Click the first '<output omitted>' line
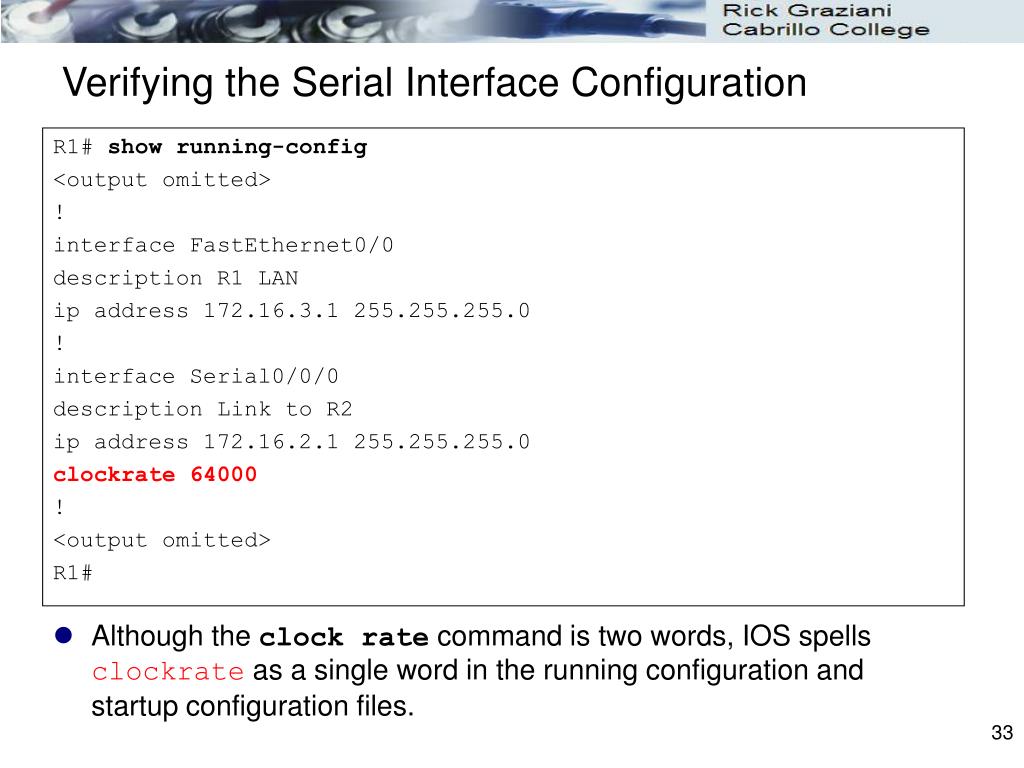1024x768 pixels. pyautogui.click(x=162, y=180)
